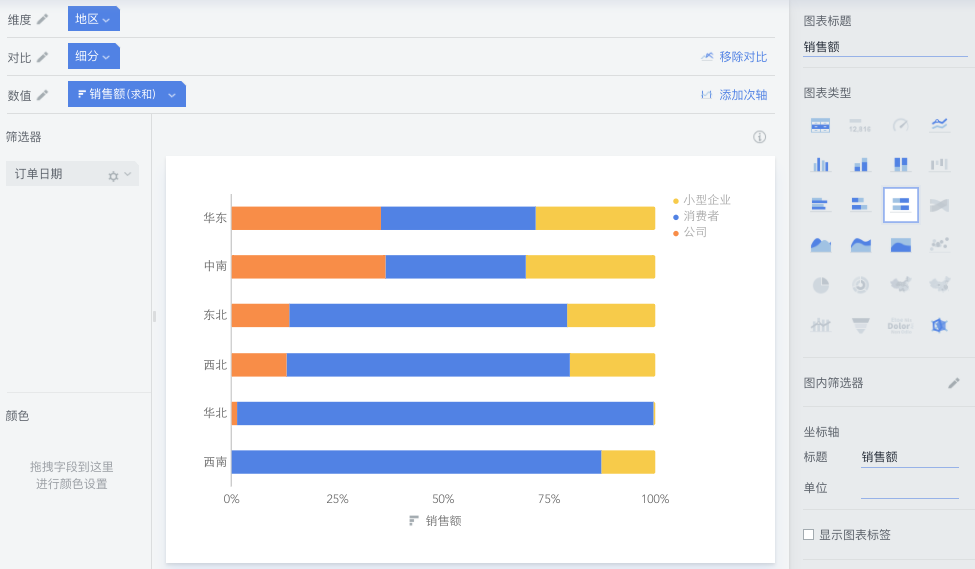Viewport: 975px width, 569px height.
Task: Expand the 订单日期 filter chevron
Action: tap(128, 174)
